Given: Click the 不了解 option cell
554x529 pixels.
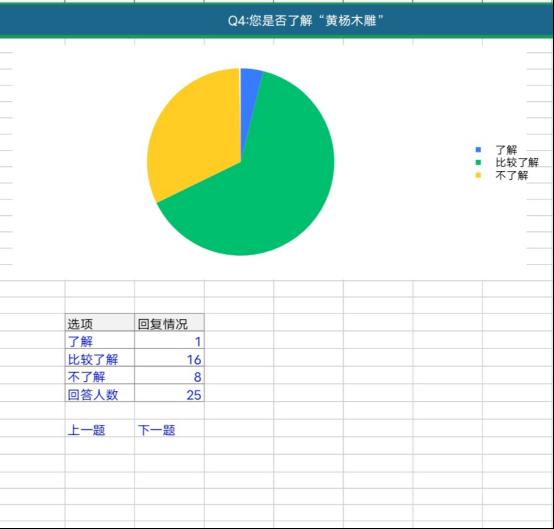Looking at the screenshot, I should tap(100, 376).
